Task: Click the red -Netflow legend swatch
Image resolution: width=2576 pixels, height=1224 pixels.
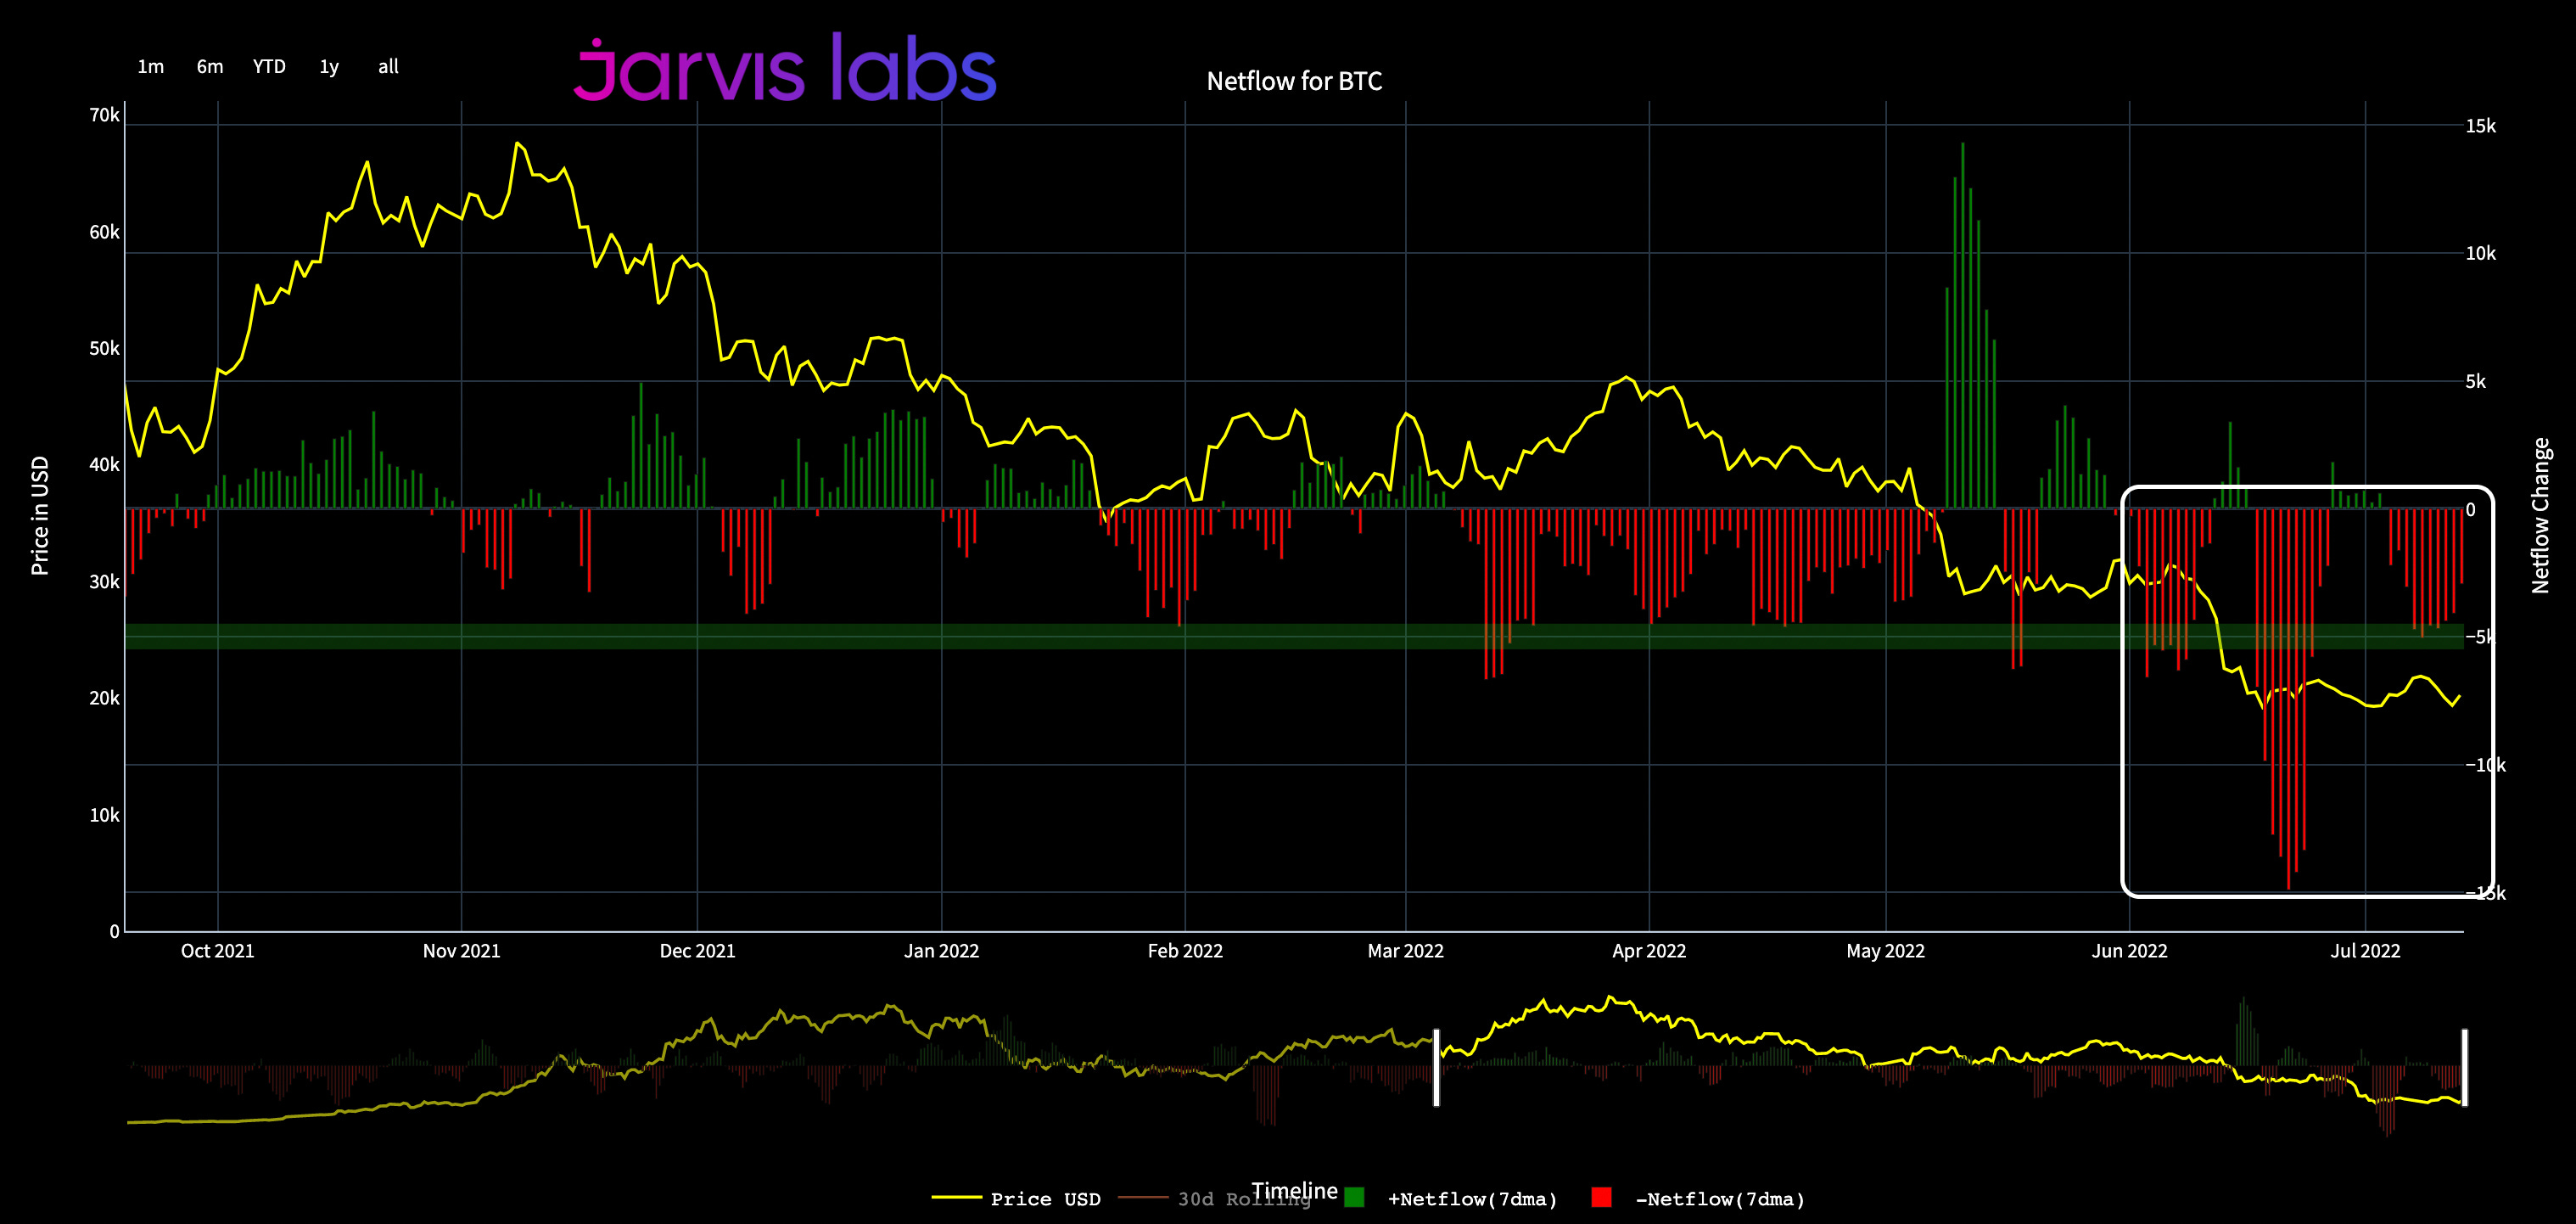Action: click(1601, 1197)
